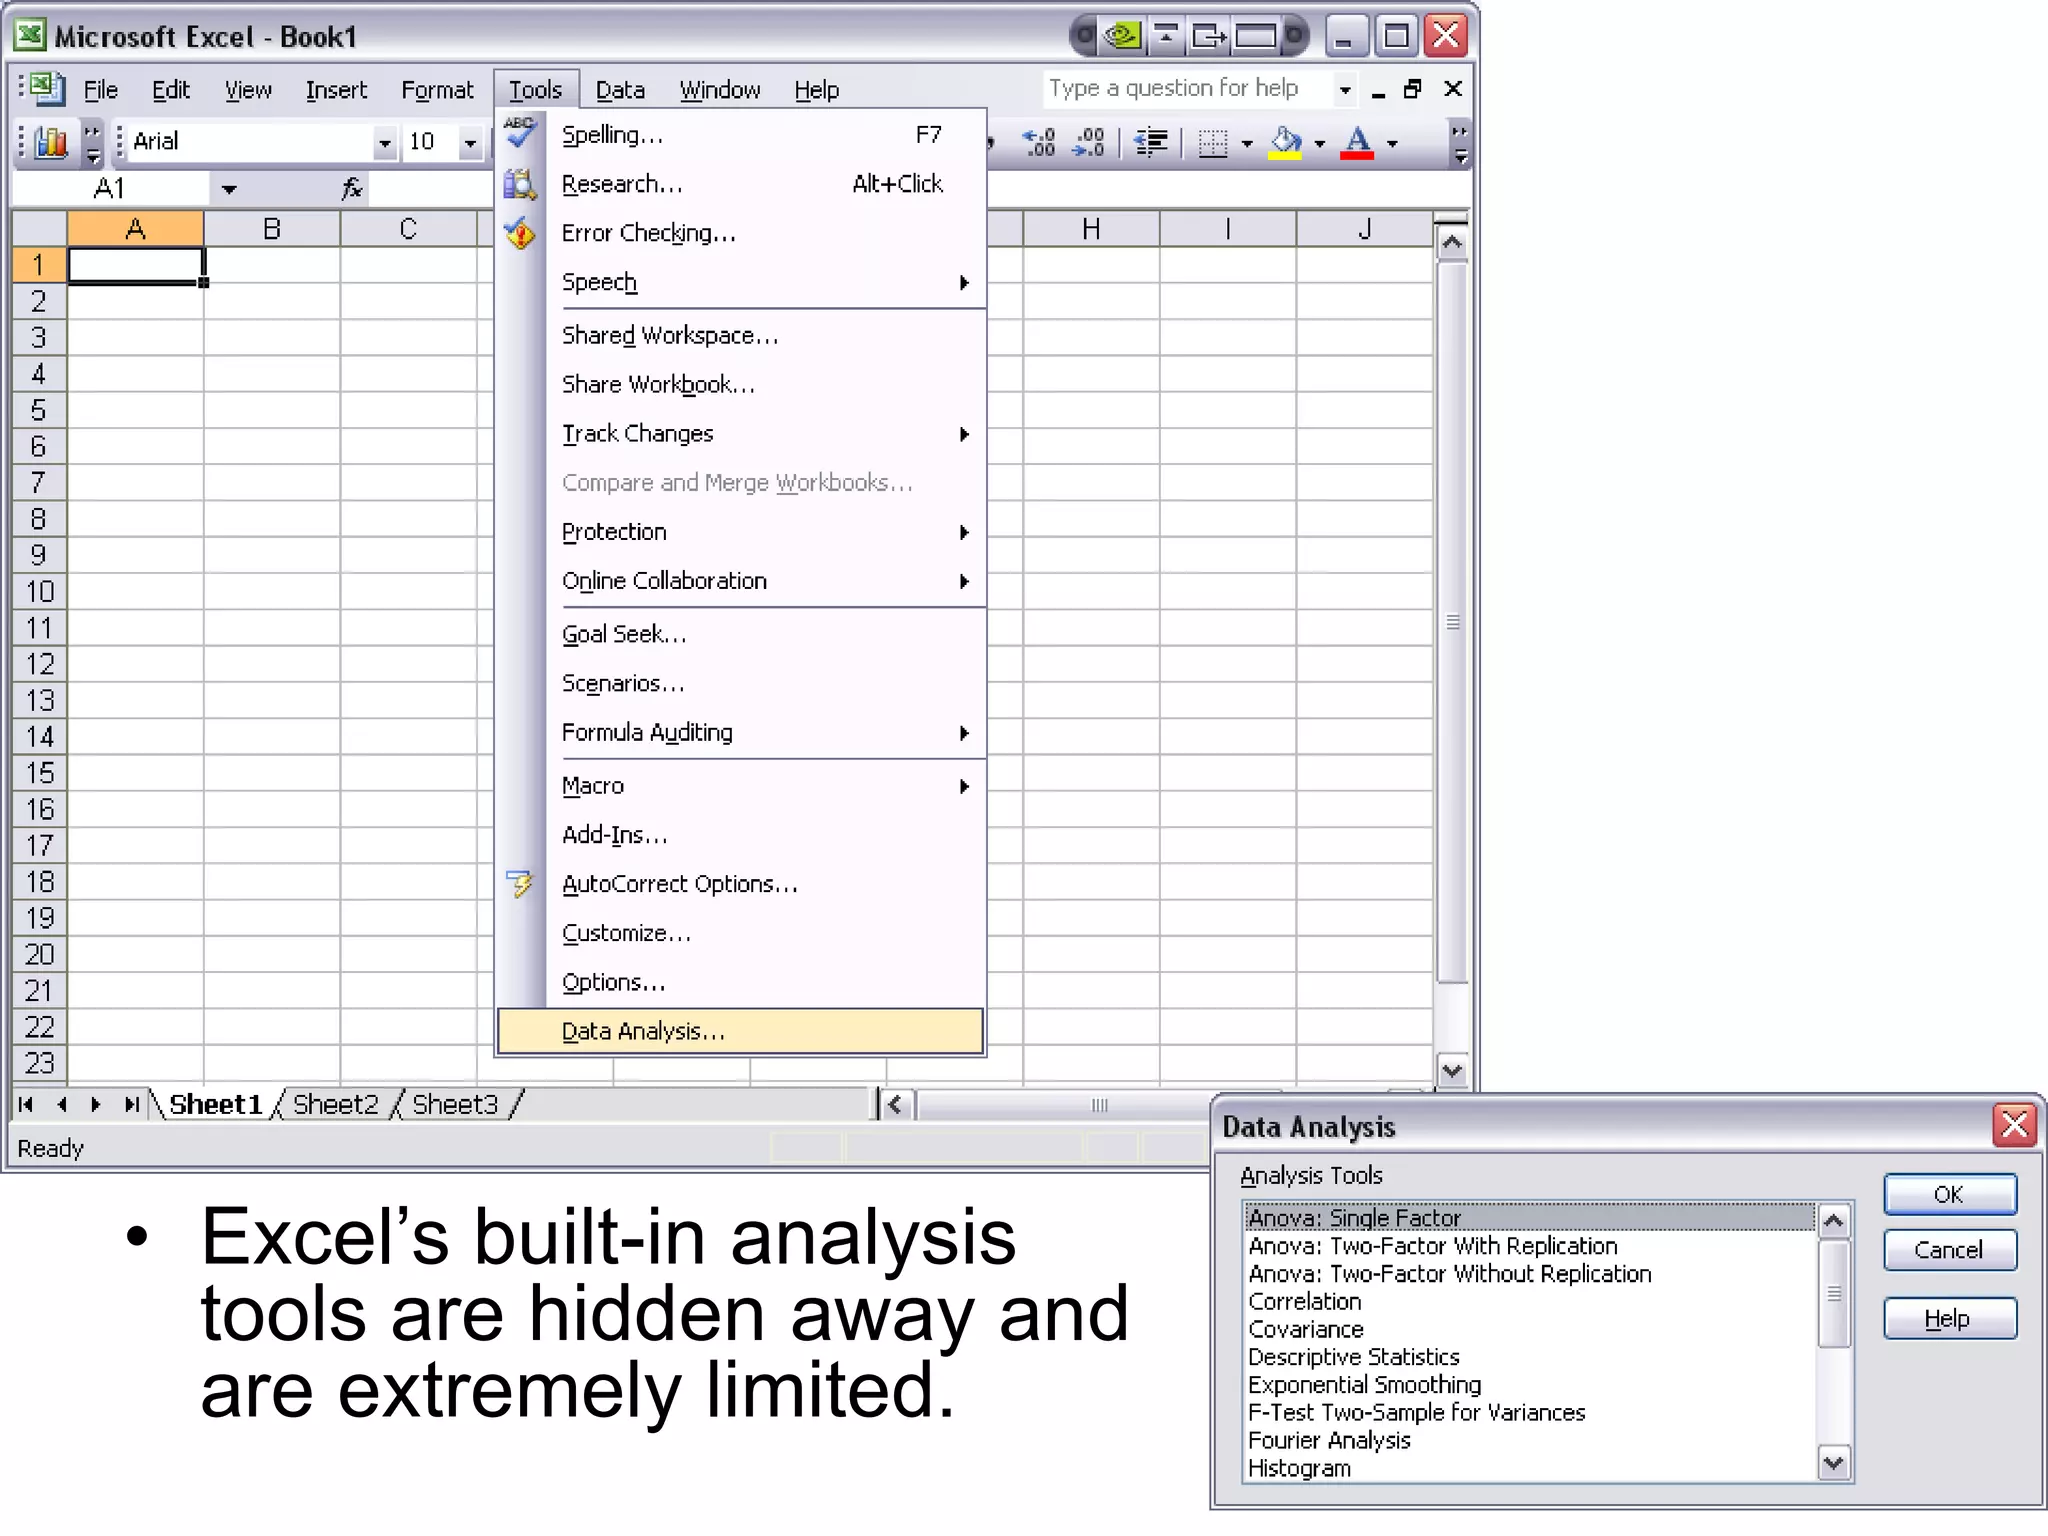Expand the Macro submenu
The image size is (2048, 1536).
click(964, 786)
